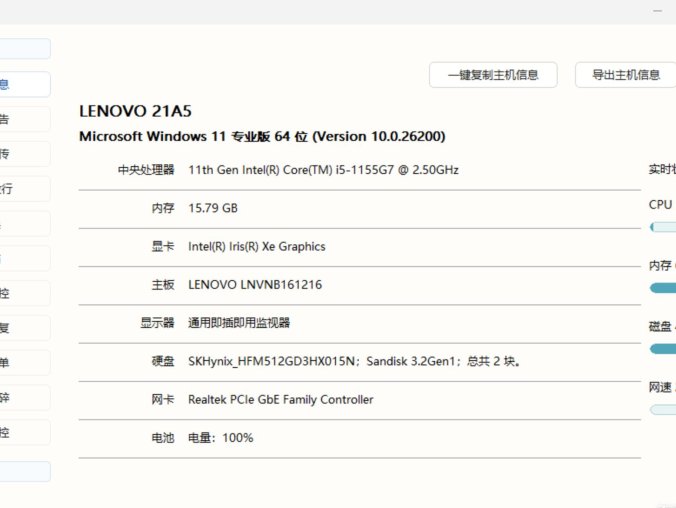
Task: Click the 网卡 row label
Action: pyautogui.click(x=163, y=399)
